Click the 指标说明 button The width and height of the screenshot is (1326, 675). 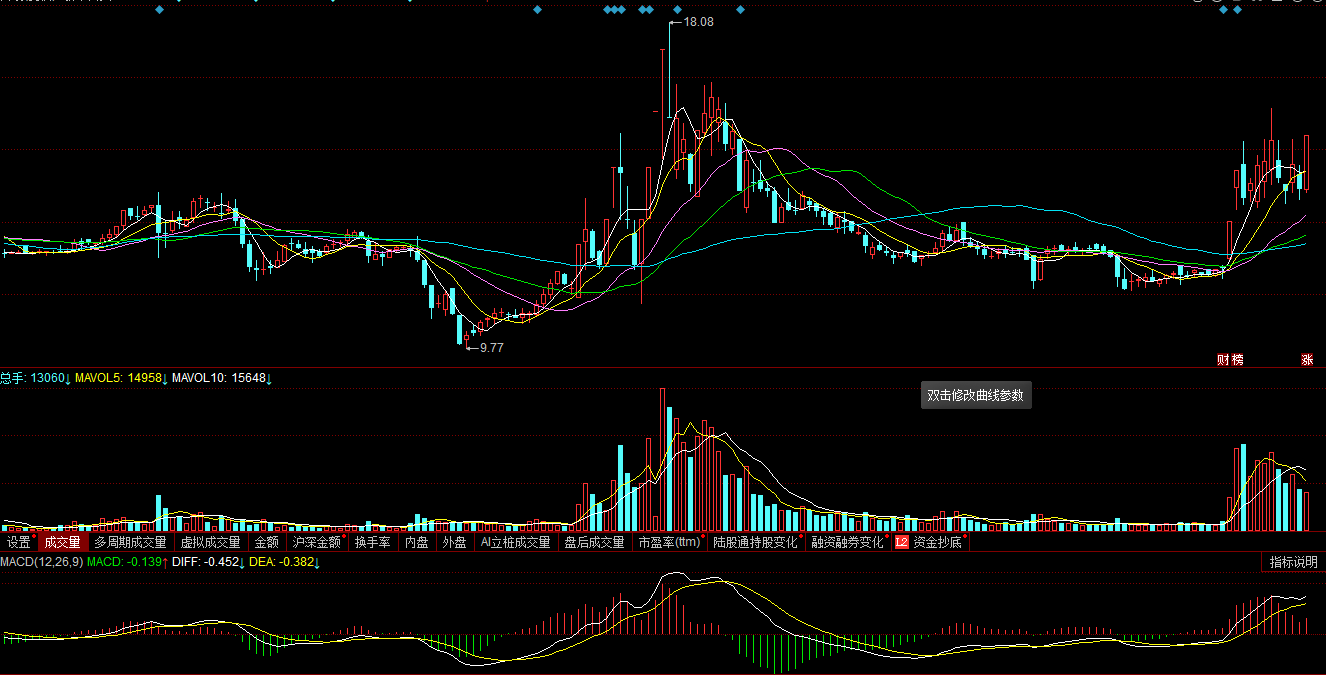point(1293,562)
